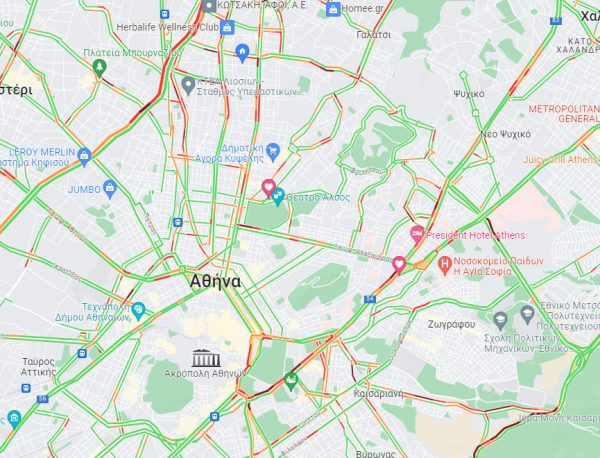Open the ΚΤΕΛ Λιοσίων gray location pin
The width and height of the screenshot is (600, 458).
[x=188, y=85]
